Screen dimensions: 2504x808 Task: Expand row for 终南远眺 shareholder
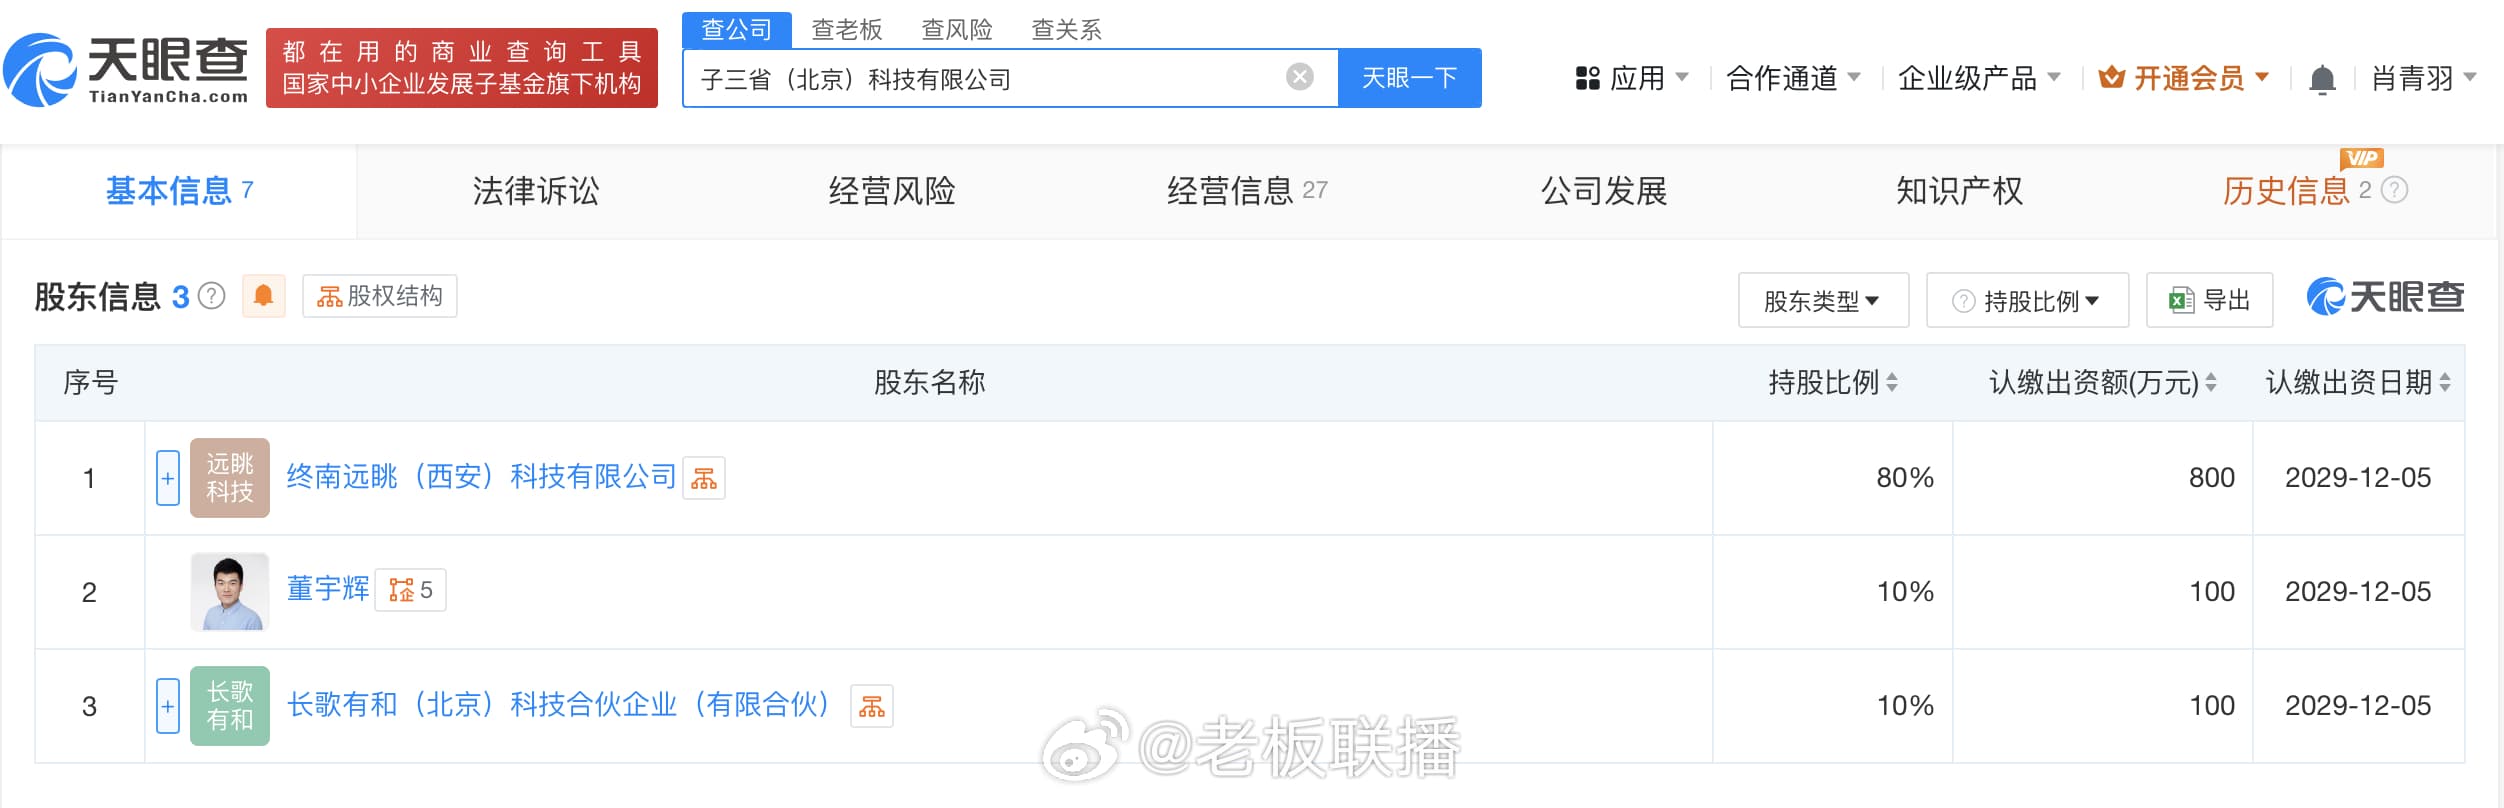[168, 478]
